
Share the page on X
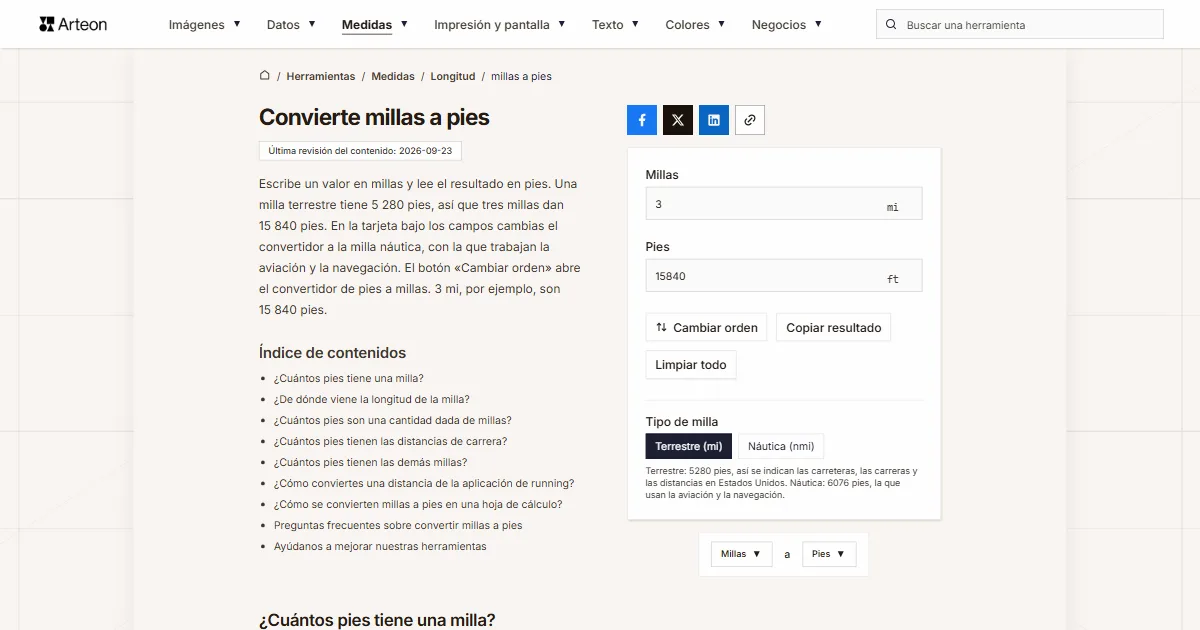click(x=678, y=120)
